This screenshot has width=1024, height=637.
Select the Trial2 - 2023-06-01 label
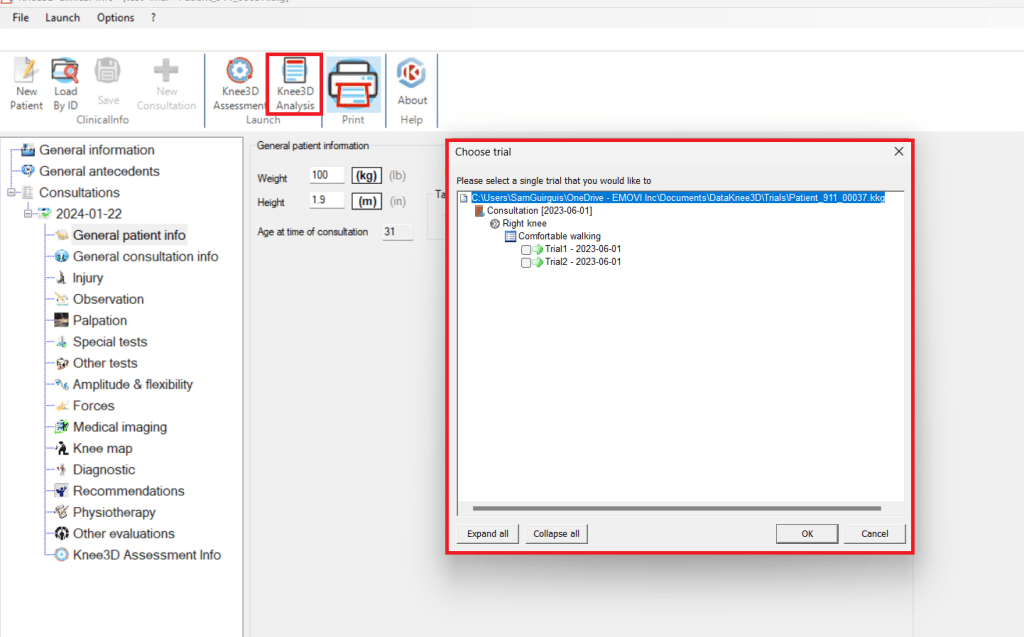tap(583, 262)
